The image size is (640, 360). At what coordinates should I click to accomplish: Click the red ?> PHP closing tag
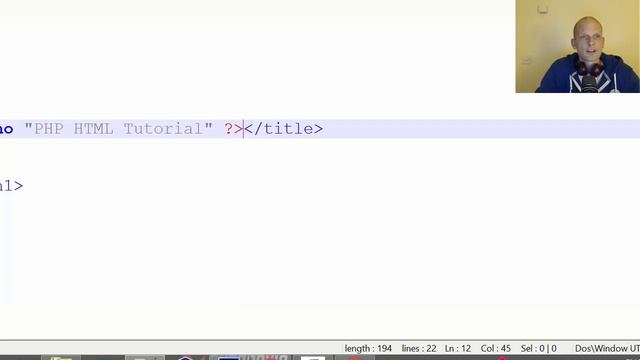pyautogui.click(x=233, y=129)
